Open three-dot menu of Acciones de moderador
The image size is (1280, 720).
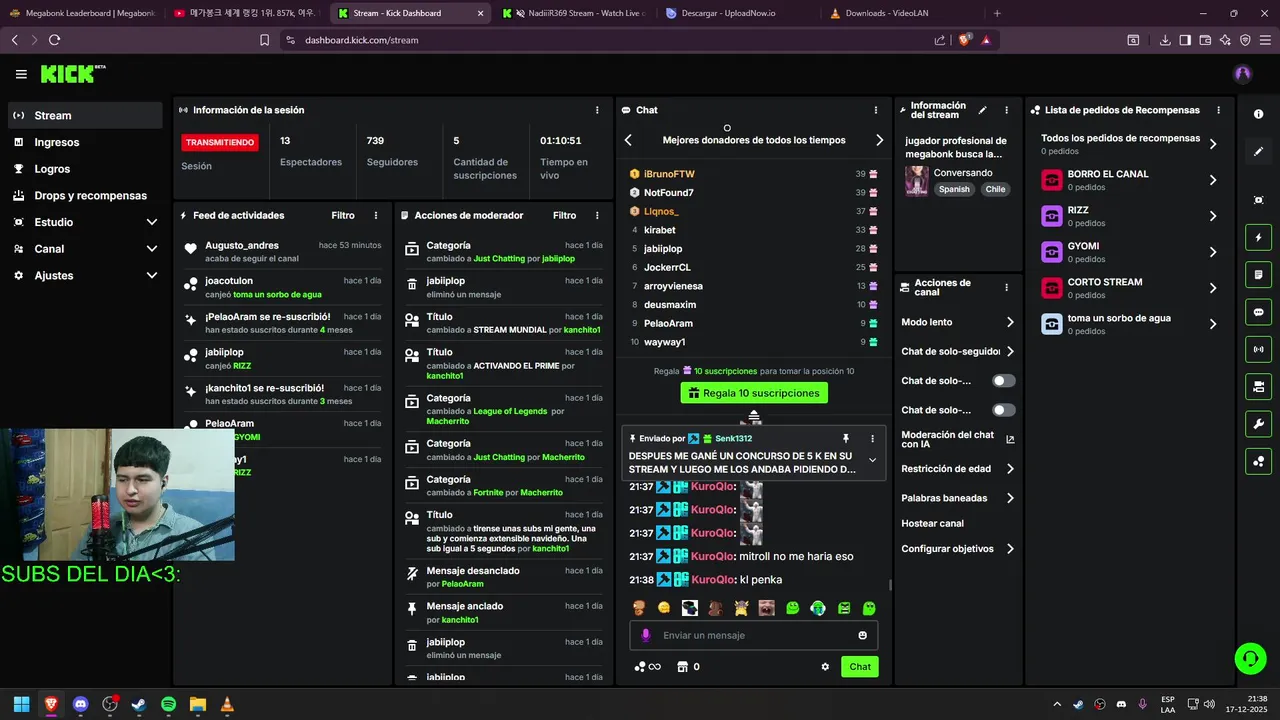pos(597,215)
